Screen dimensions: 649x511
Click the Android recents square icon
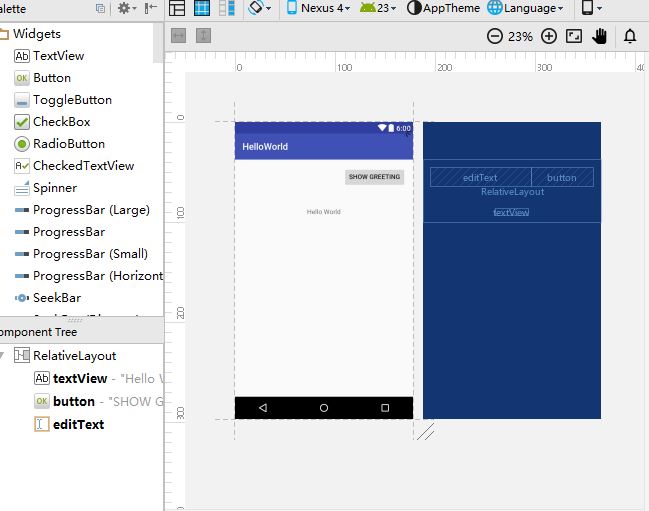385,408
